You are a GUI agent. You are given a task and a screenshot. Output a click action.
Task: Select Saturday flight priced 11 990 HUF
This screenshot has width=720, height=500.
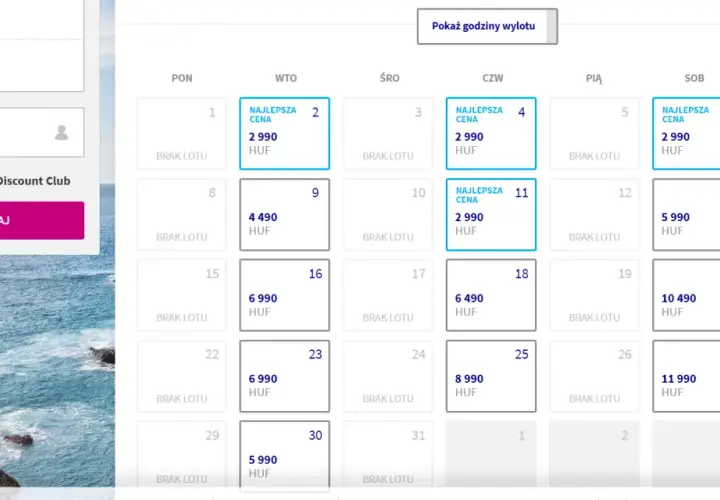click(x=686, y=376)
